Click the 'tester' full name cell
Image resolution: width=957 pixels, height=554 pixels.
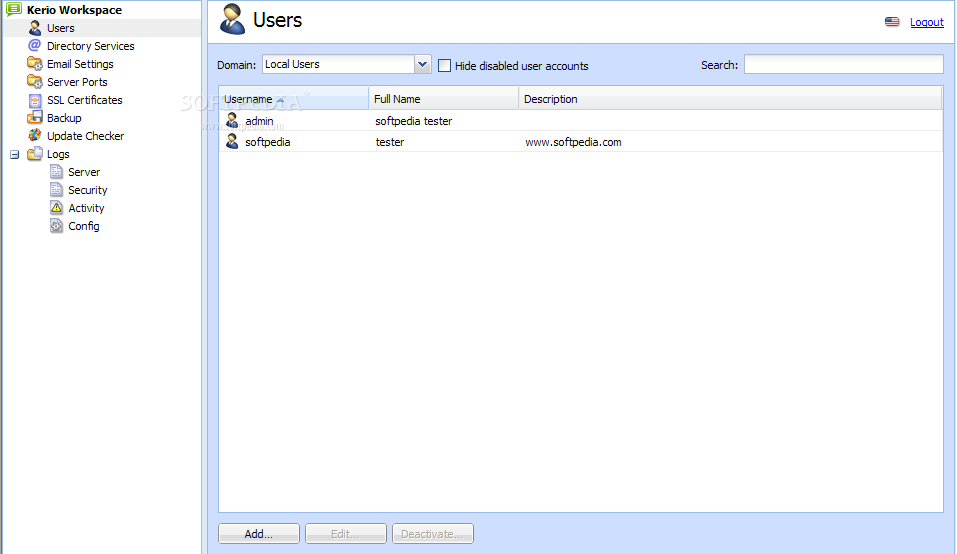coord(389,142)
